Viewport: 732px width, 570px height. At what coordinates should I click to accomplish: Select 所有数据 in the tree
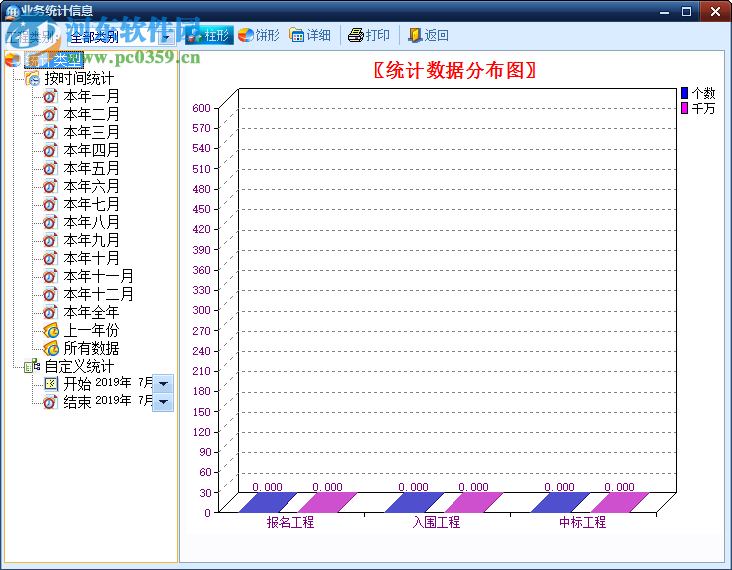(91, 348)
